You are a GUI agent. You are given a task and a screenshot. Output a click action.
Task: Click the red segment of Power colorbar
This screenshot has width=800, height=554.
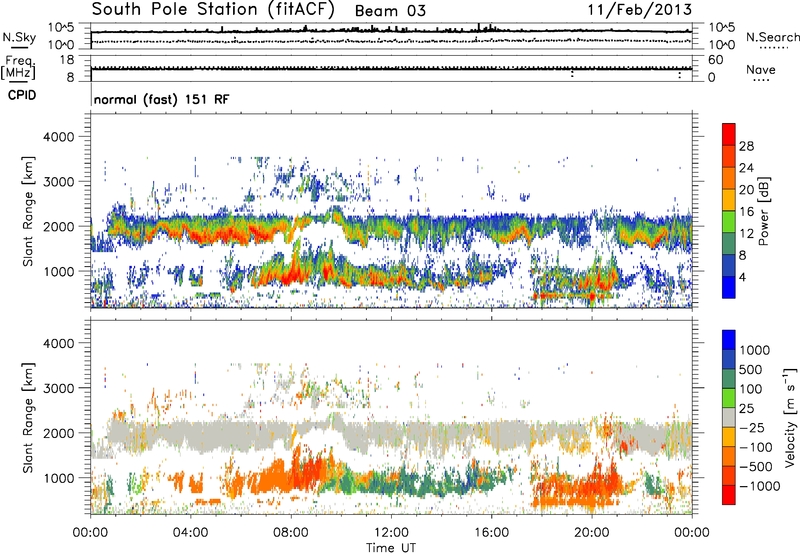click(x=729, y=135)
